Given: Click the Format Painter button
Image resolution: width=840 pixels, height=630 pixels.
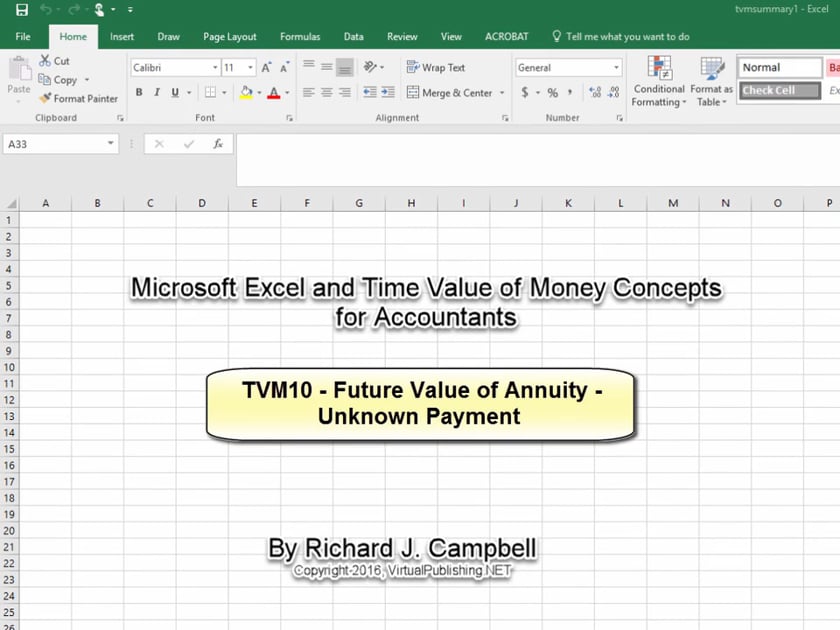Looking at the screenshot, I should click(x=78, y=99).
